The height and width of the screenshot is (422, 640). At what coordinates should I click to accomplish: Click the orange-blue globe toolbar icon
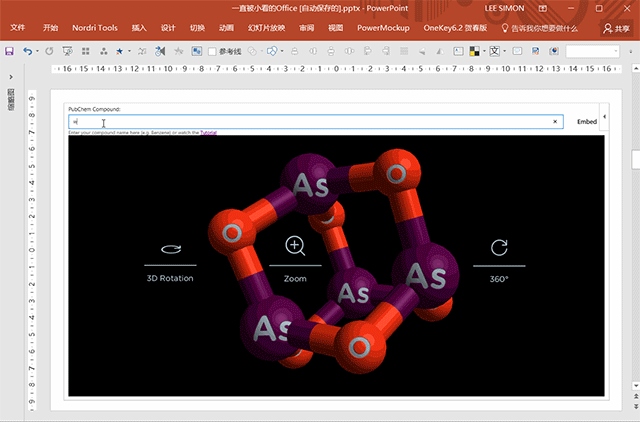pyautogui.click(x=554, y=51)
